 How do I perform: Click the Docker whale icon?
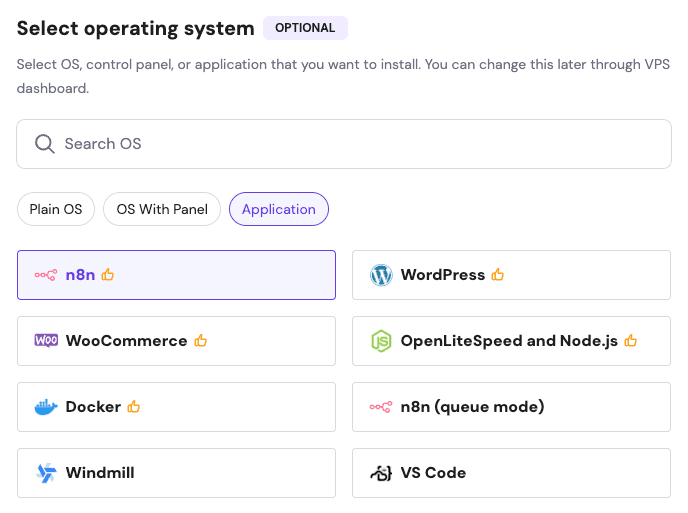click(46, 407)
